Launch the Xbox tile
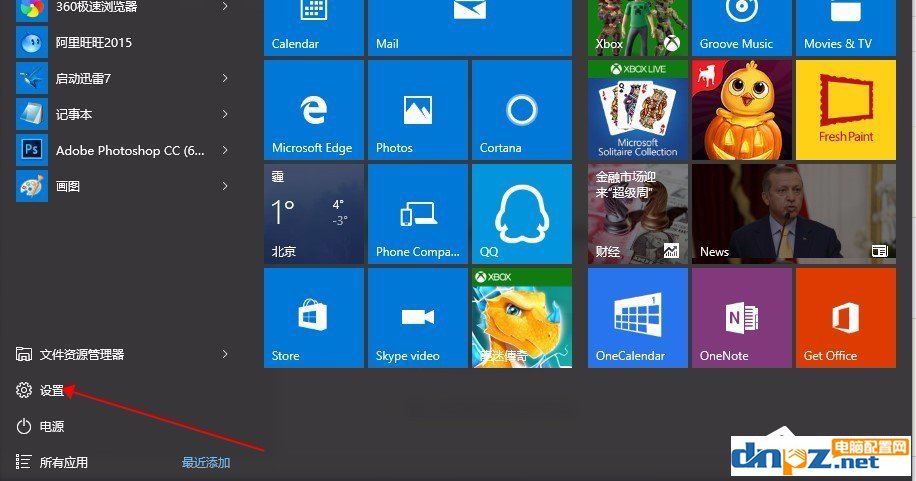 pos(637,27)
